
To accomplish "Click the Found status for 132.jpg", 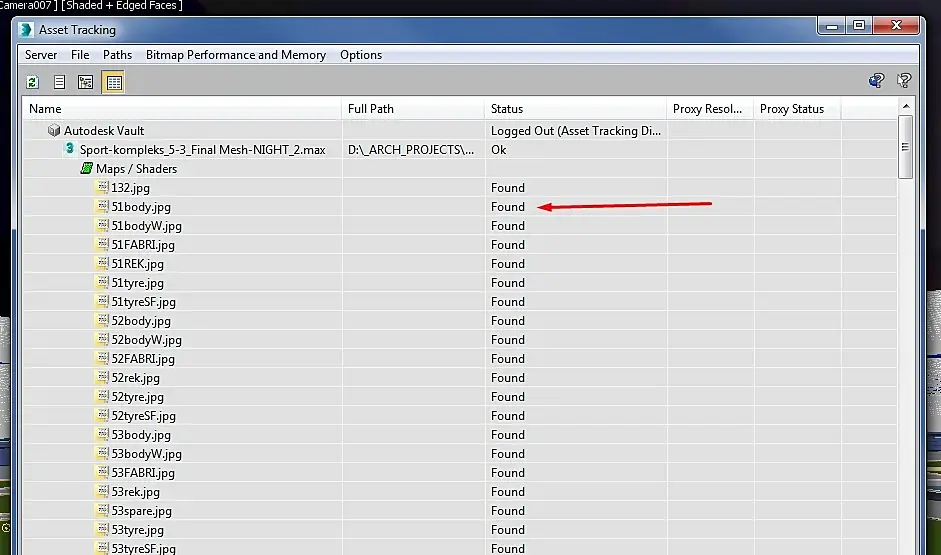I will point(508,188).
